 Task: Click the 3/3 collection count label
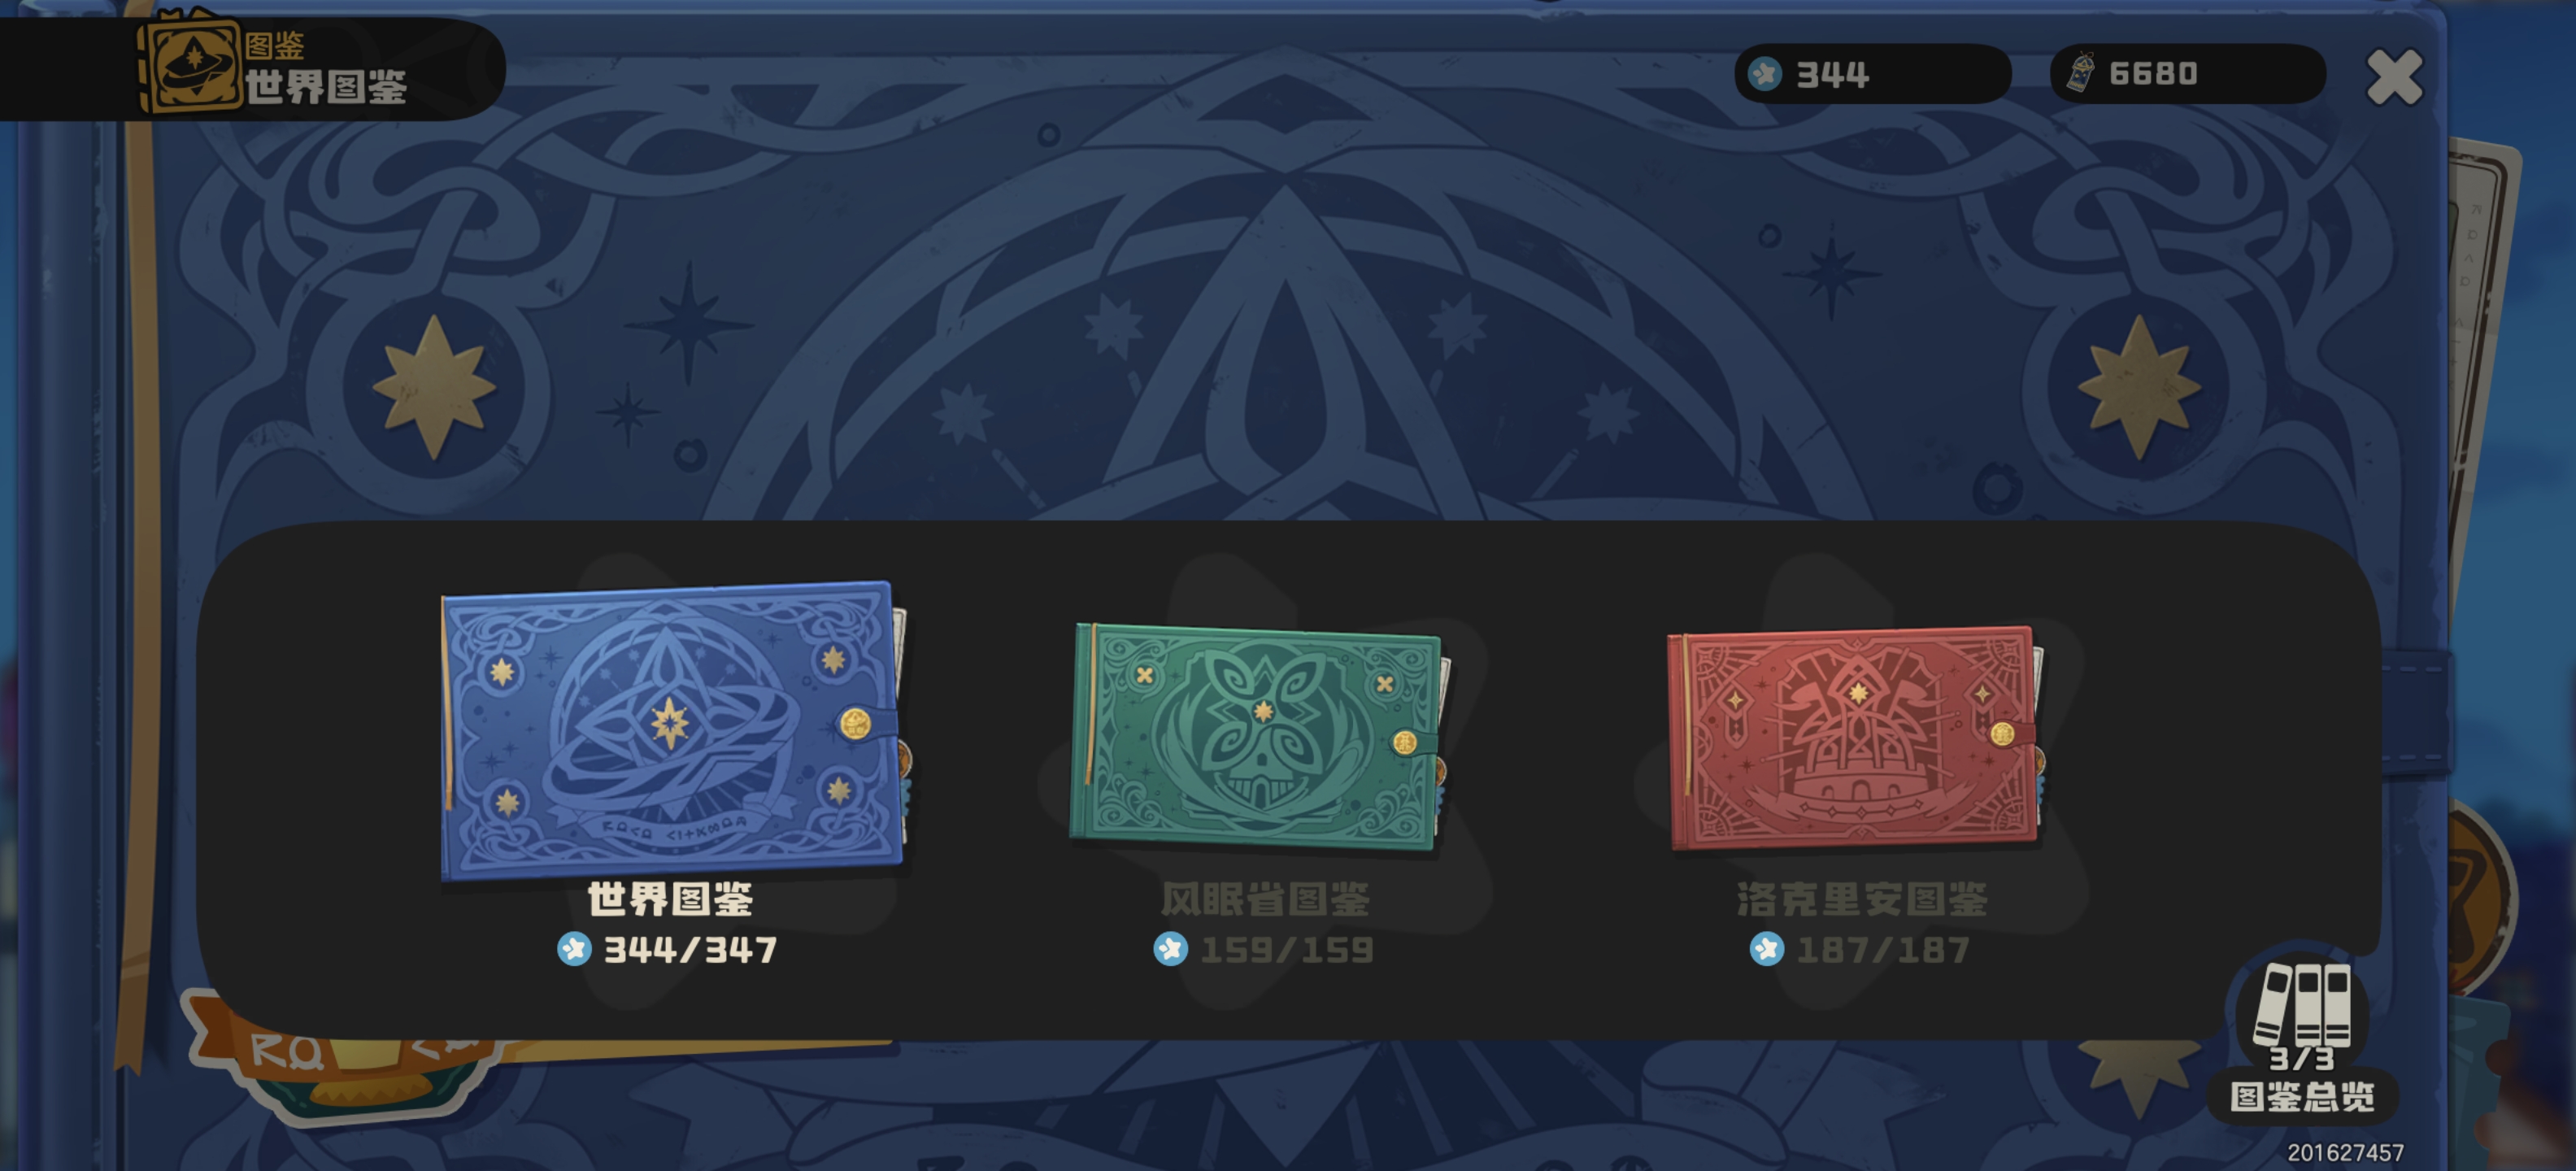(2301, 1058)
